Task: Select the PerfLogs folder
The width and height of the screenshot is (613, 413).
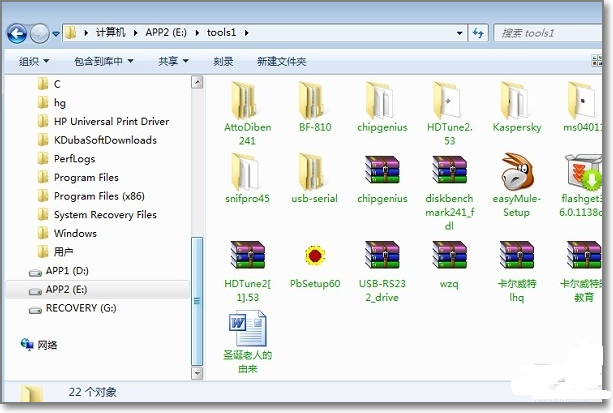Action: pyautogui.click(x=66, y=158)
